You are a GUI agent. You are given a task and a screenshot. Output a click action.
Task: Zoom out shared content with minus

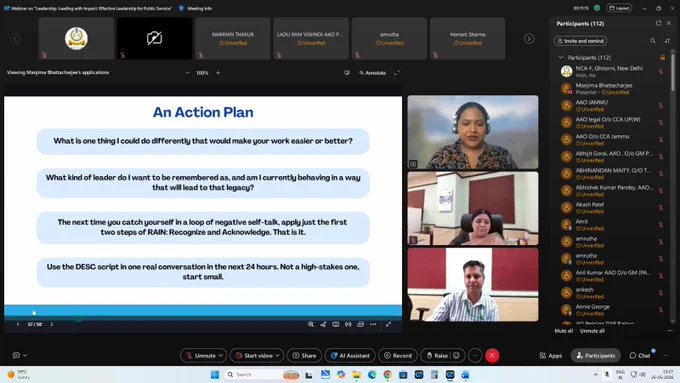tap(187, 73)
